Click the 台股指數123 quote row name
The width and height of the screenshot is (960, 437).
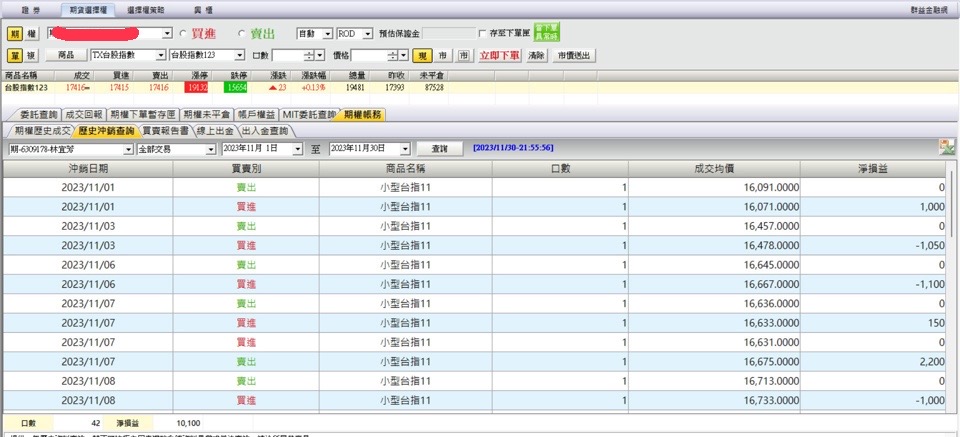pos(26,88)
